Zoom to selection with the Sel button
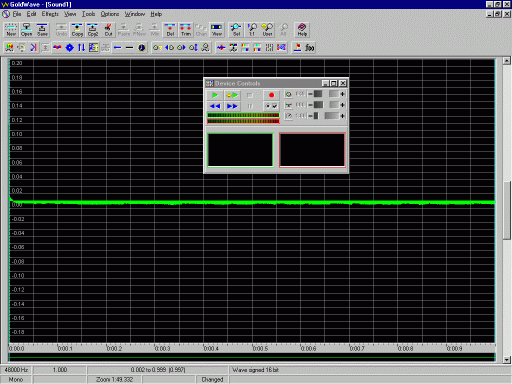Screen dimensions: 512x384 236,30
